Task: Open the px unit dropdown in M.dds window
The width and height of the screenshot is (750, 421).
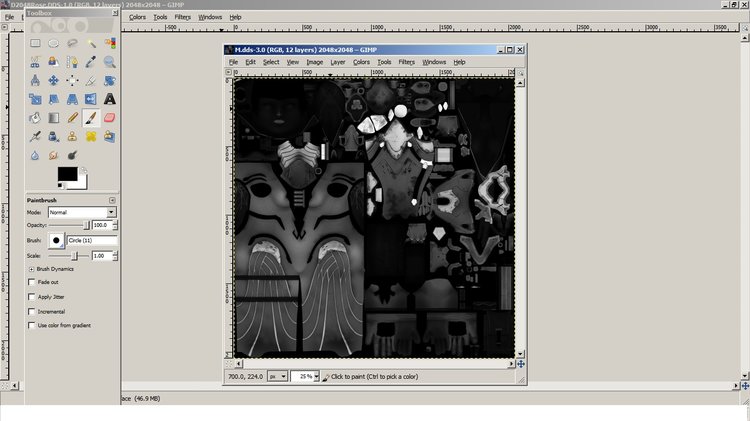Action: pos(277,377)
